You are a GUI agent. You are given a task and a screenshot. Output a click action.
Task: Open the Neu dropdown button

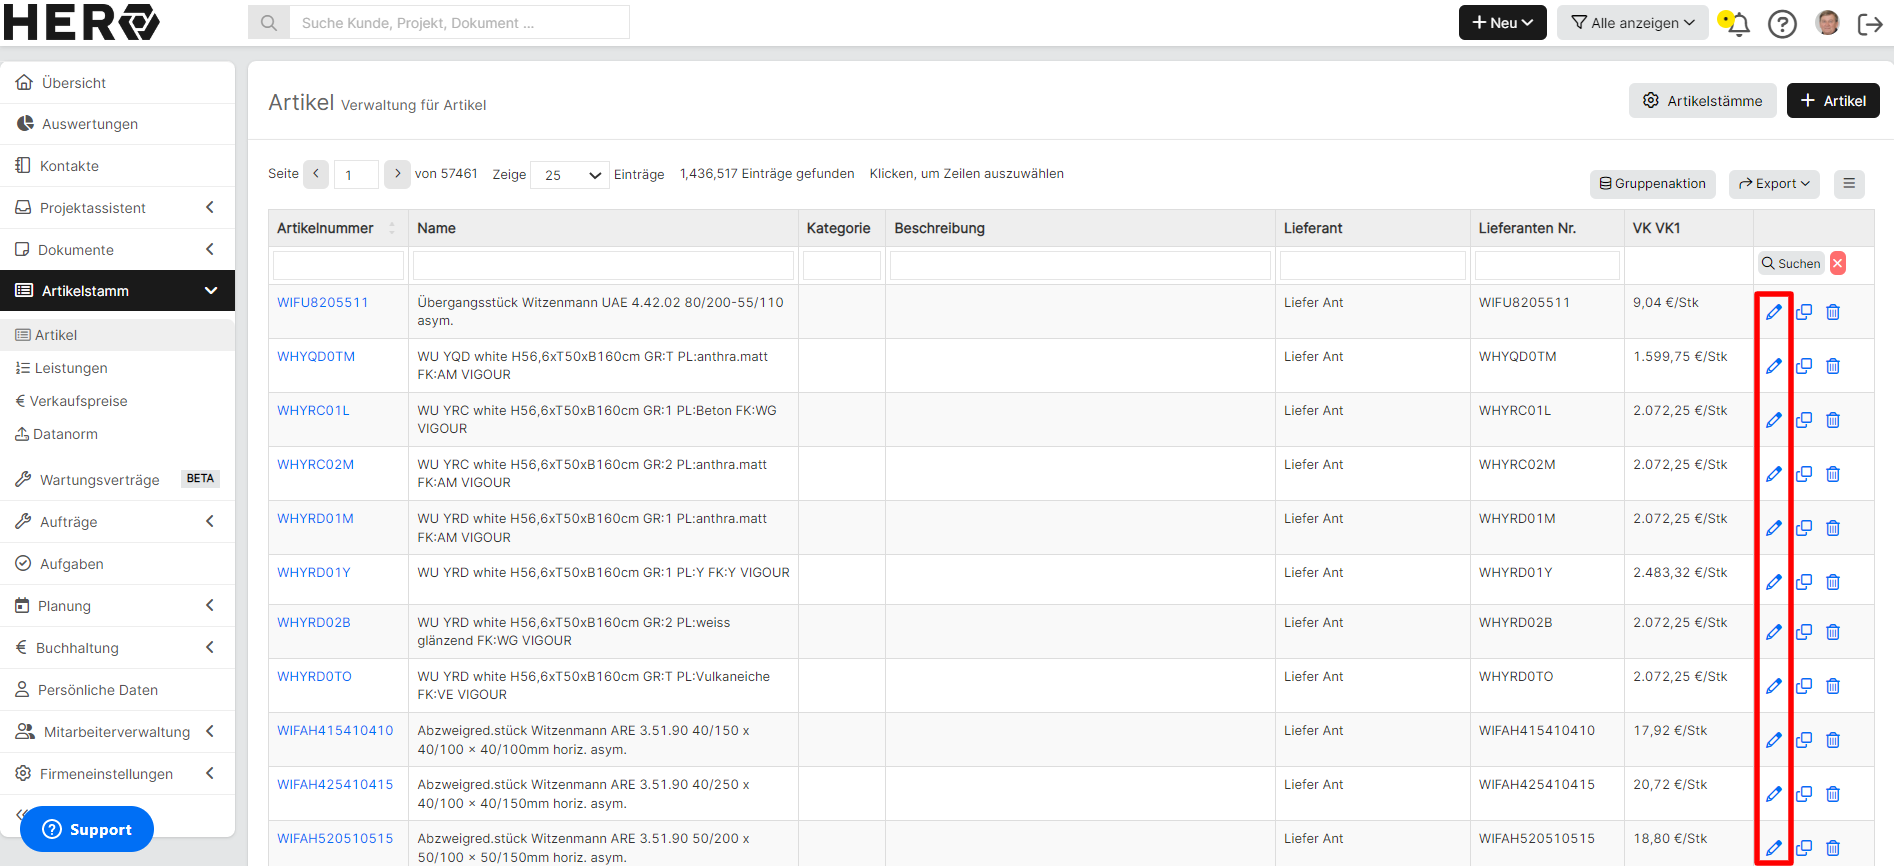[1502, 22]
